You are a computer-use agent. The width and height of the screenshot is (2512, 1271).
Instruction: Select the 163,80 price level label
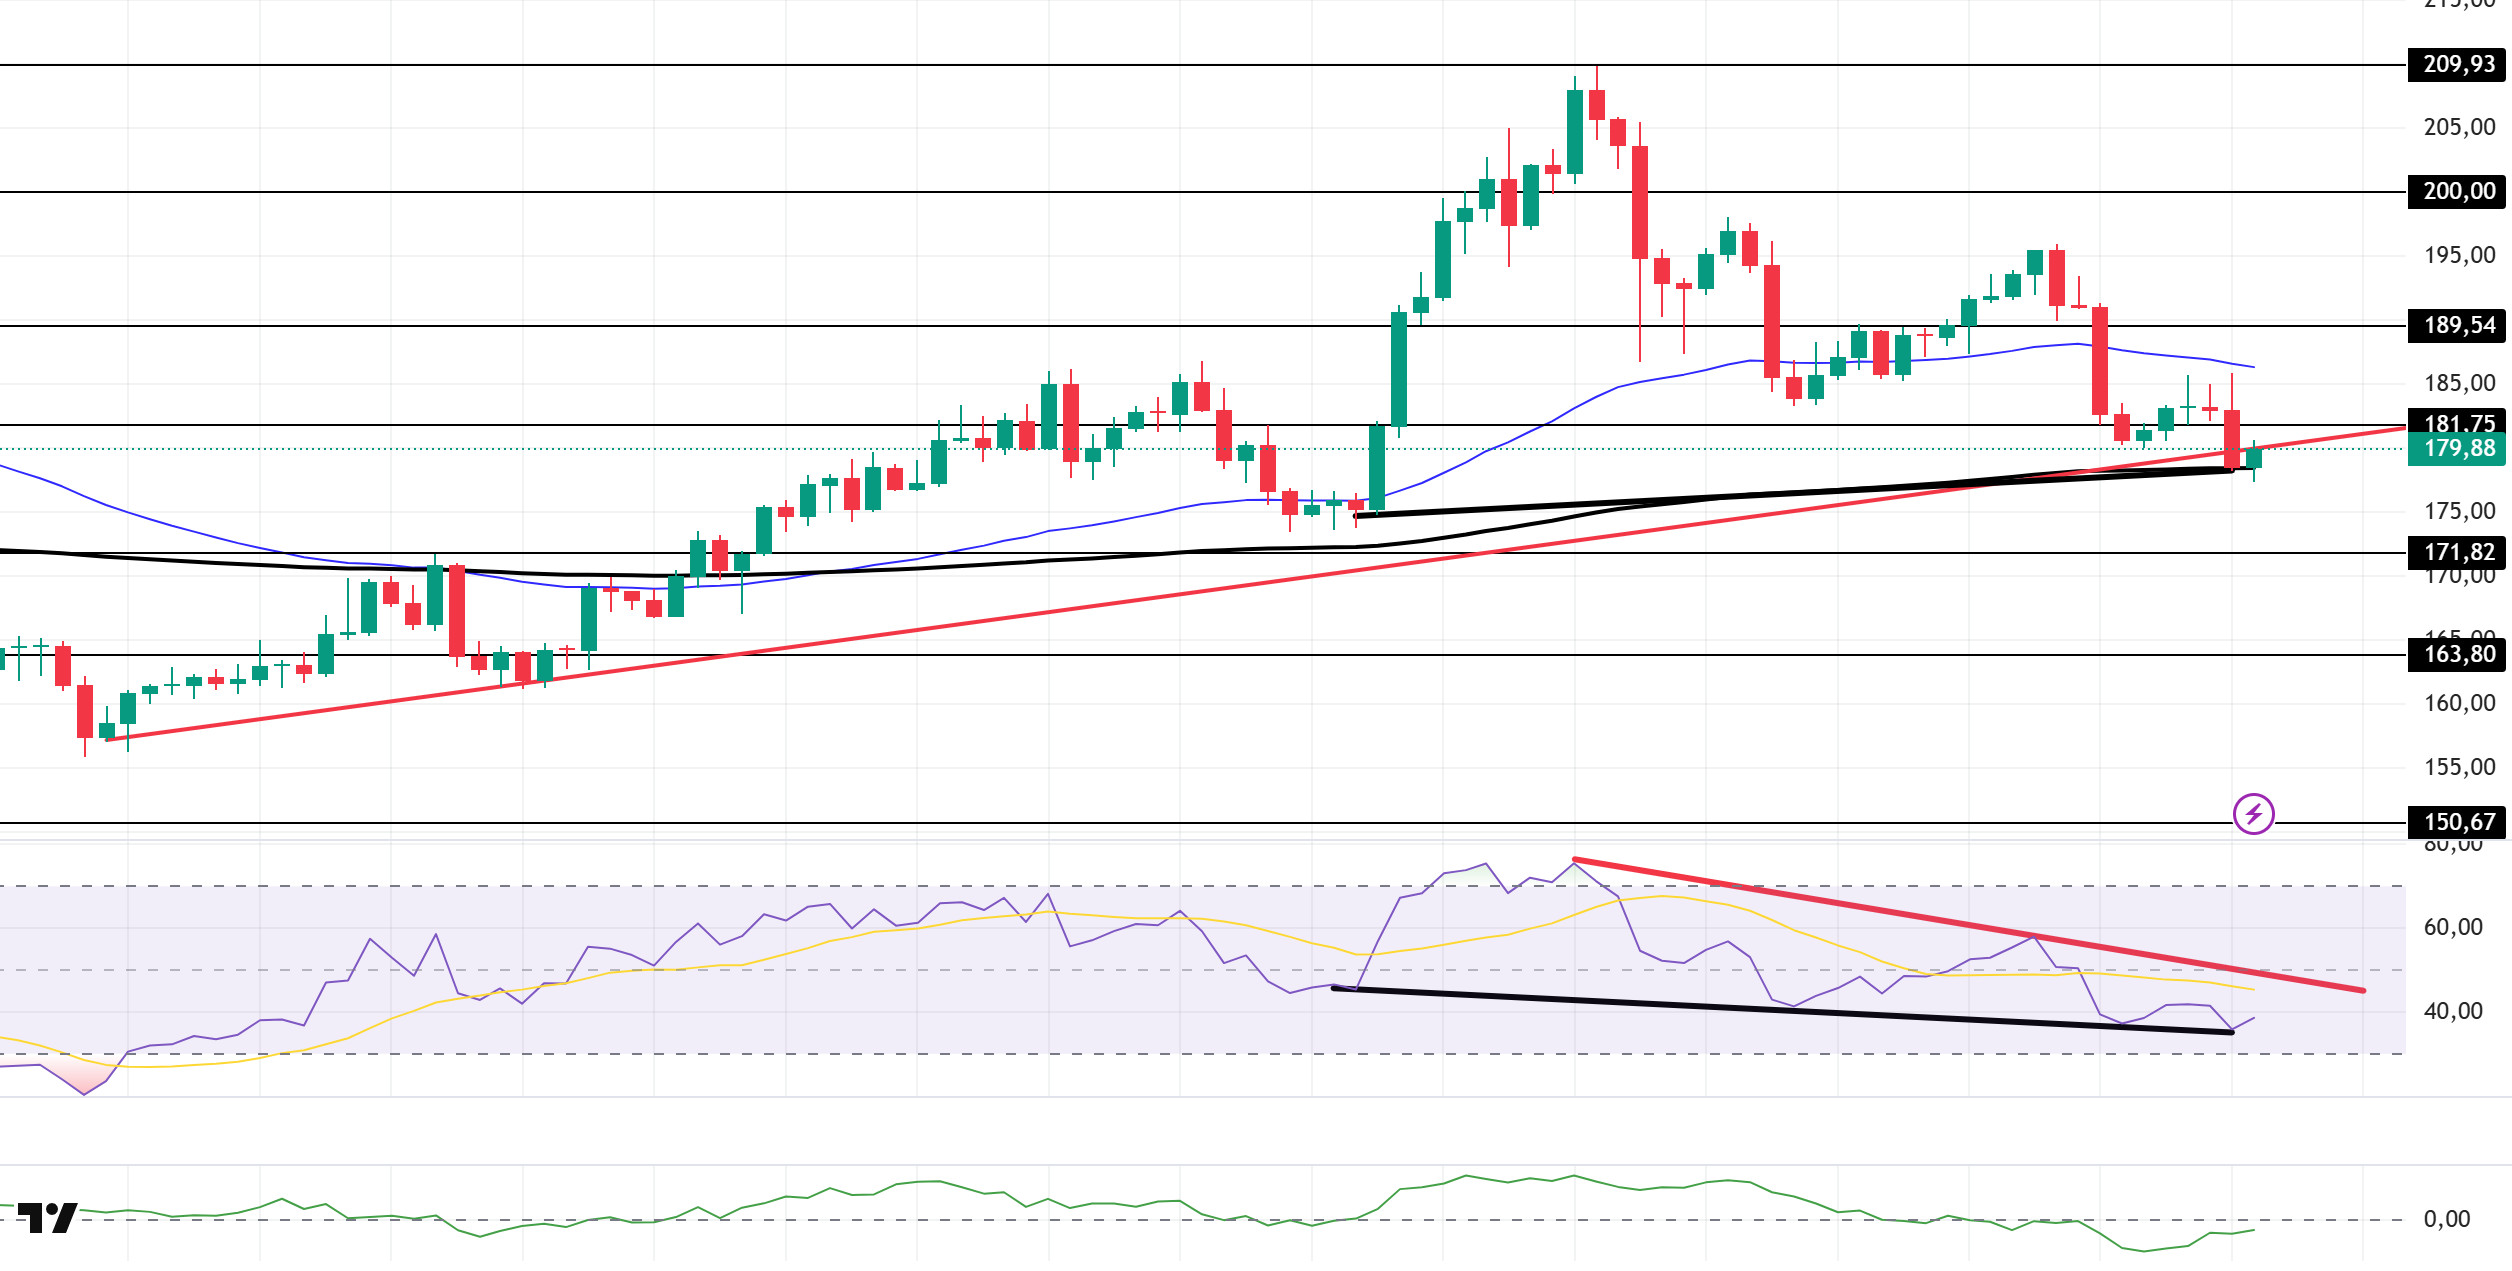click(x=2458, y=654)
